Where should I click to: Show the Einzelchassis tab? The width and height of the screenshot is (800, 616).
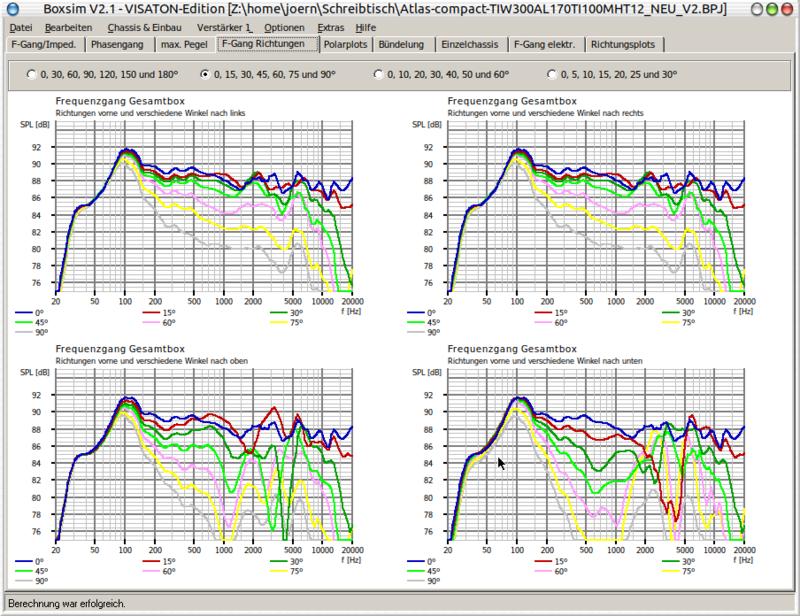point(469,44)
